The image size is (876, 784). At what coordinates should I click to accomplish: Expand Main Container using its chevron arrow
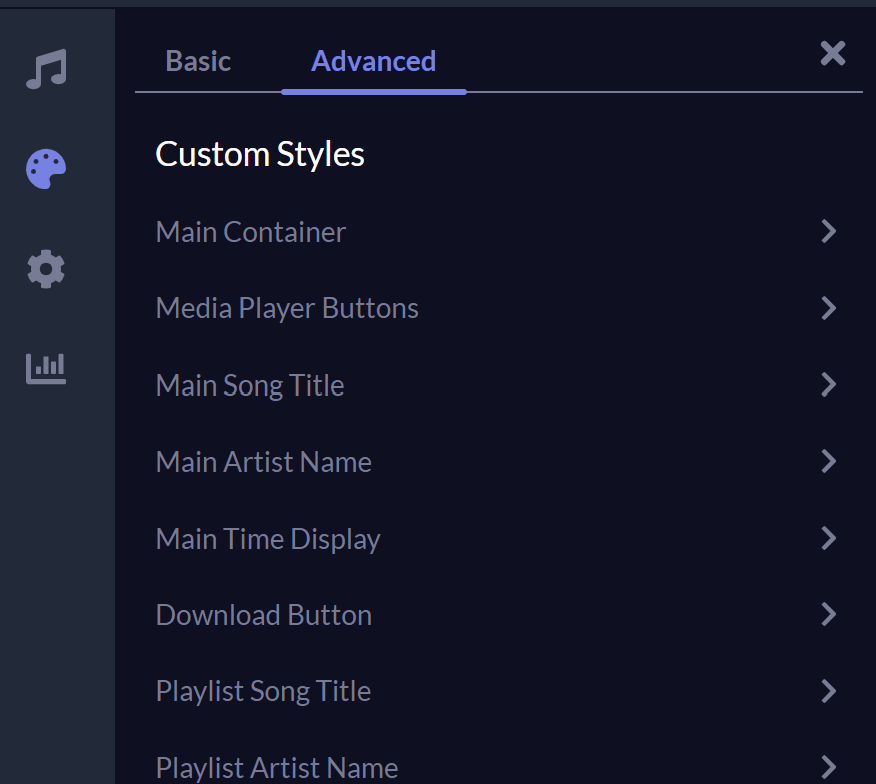(828, 232)
